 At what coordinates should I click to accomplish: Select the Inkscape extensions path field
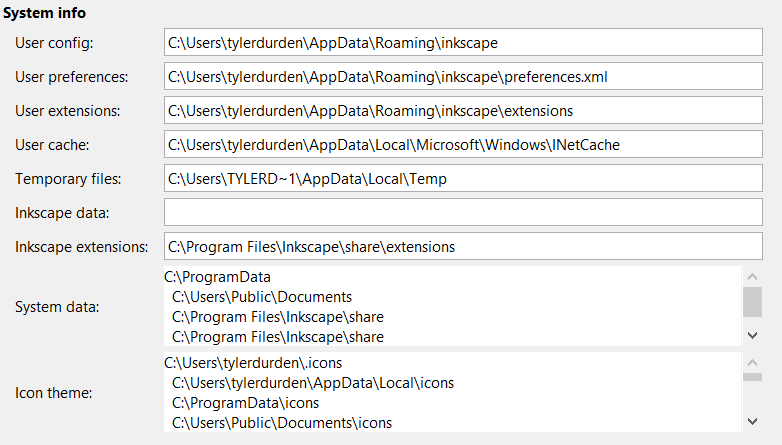pos(462,247)
